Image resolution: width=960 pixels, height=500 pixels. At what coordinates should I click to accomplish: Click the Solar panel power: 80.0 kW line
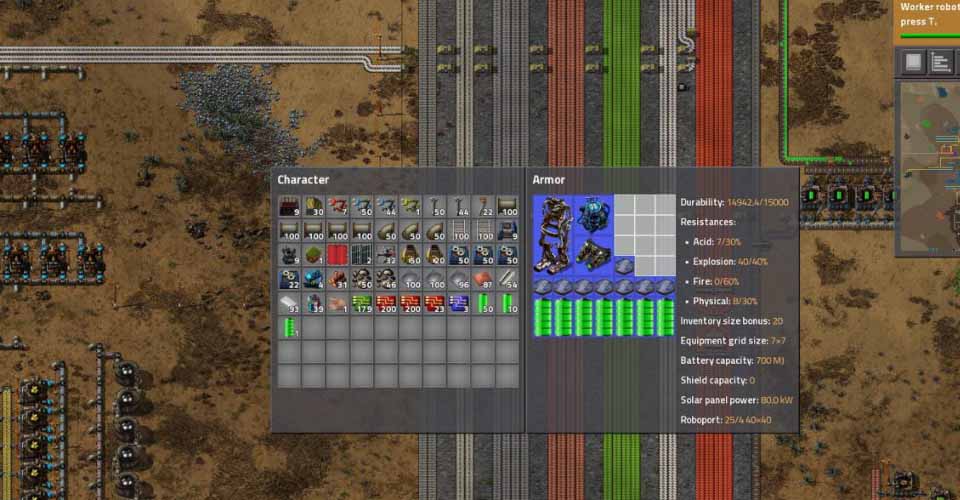[x=737, y=400]
